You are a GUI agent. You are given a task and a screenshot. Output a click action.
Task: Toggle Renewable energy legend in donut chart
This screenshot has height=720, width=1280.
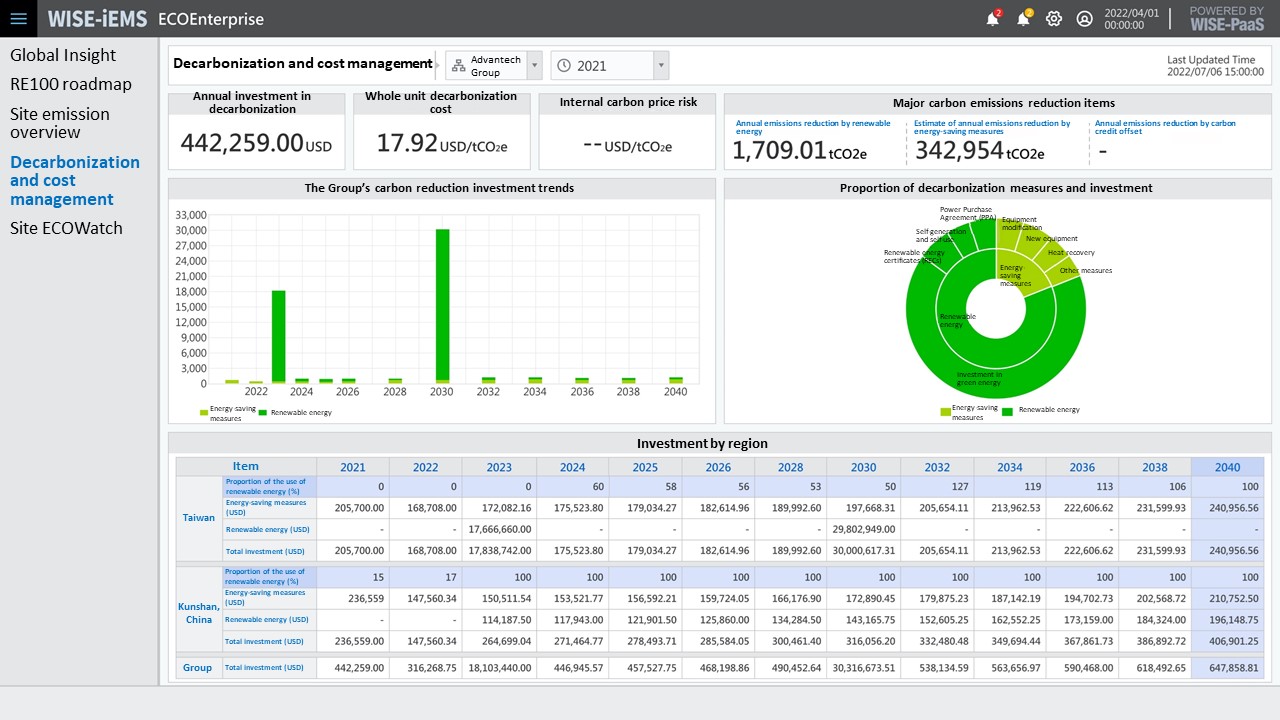[x=1041, y=410]
